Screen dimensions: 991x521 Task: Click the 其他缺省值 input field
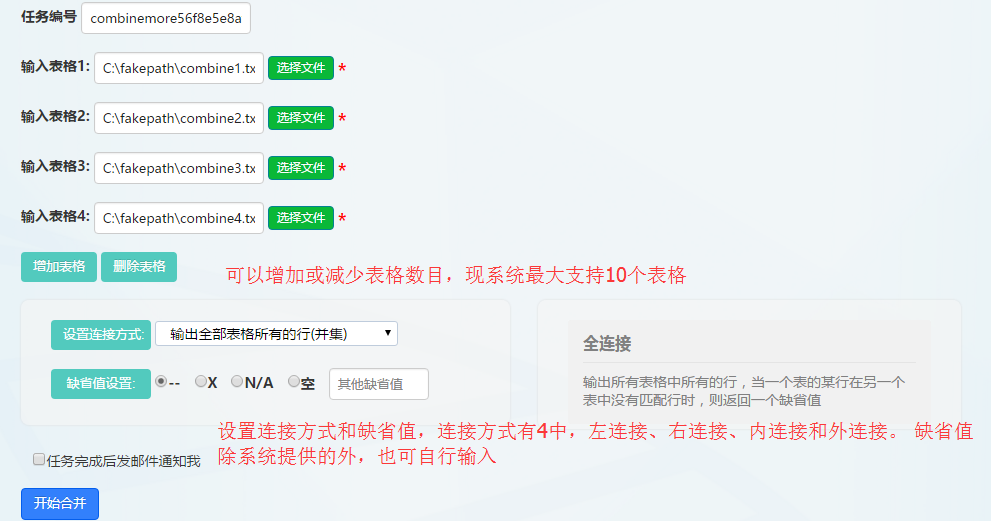pos(379,384)
